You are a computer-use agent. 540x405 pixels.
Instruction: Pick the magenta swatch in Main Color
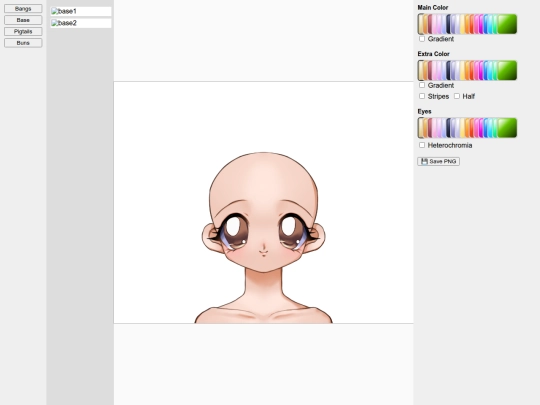point(481,24)
